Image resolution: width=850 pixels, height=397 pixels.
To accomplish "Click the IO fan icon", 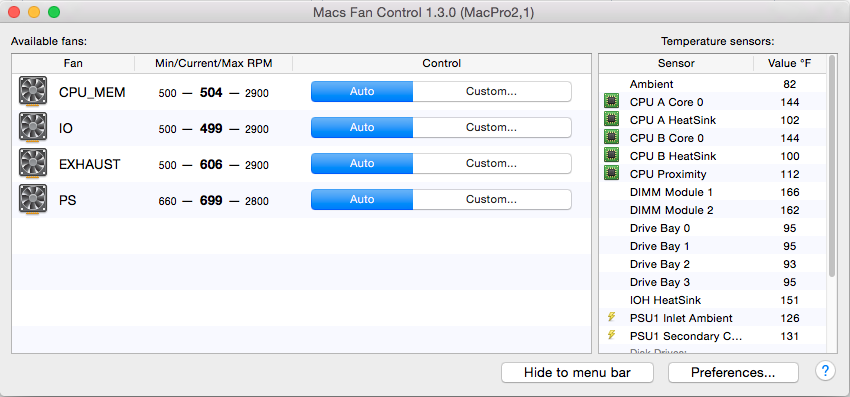I will click(33, 127).
